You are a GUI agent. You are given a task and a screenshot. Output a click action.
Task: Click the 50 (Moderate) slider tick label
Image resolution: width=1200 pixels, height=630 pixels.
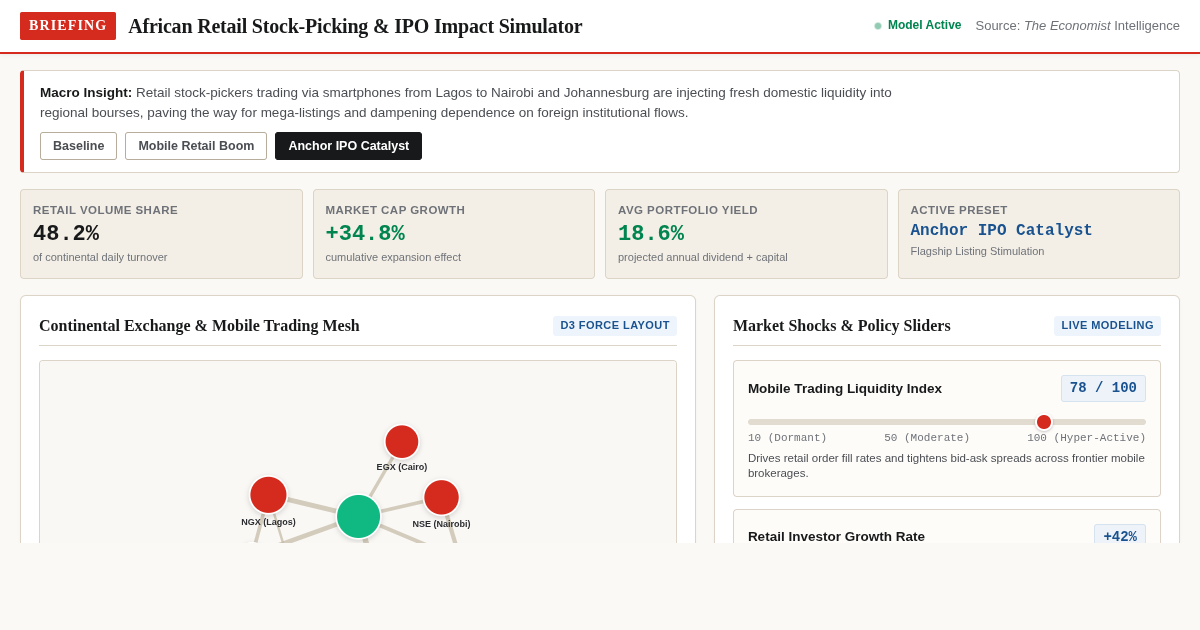927,438
